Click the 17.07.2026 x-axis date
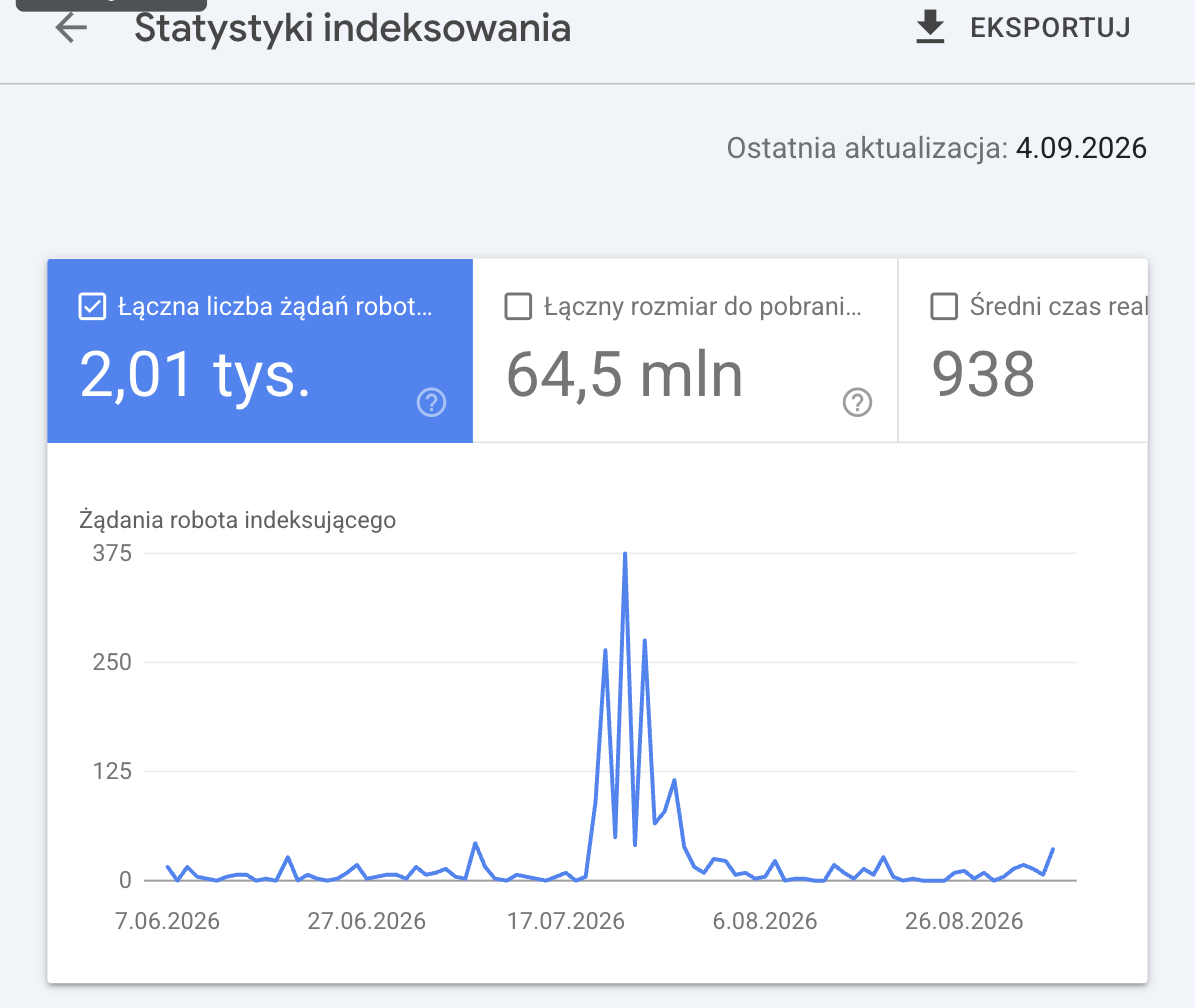 [565, 921]
